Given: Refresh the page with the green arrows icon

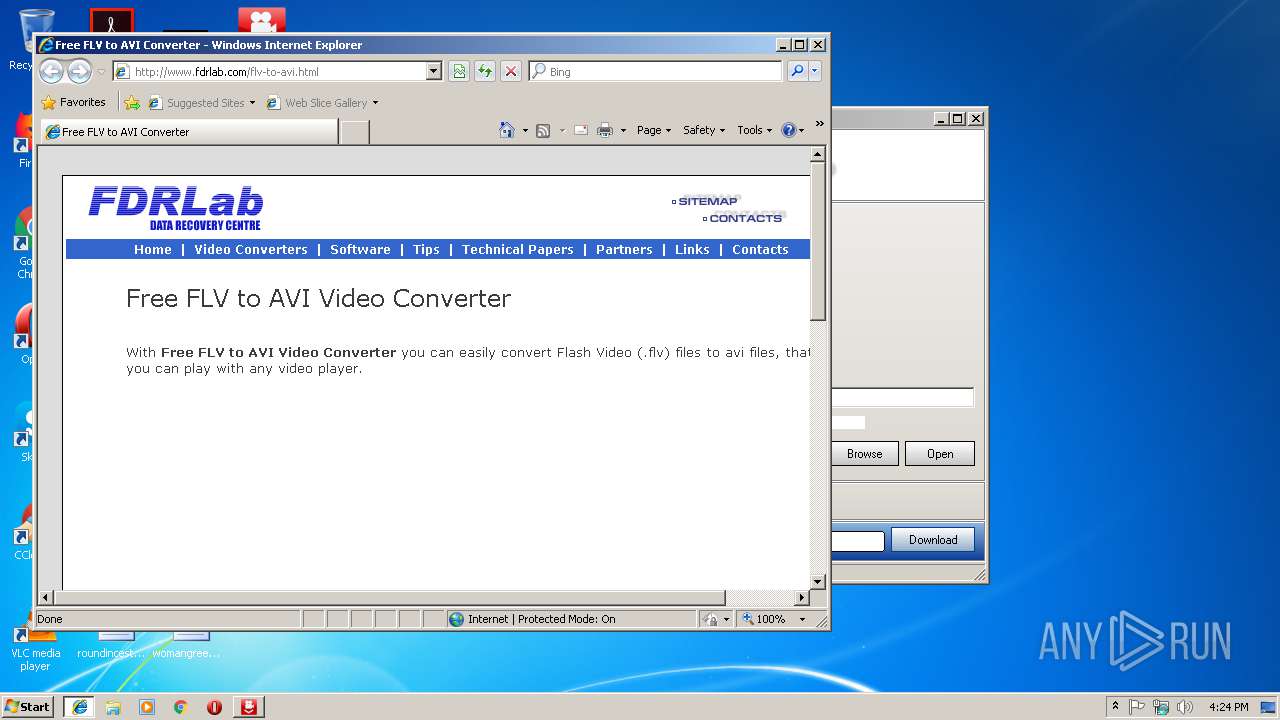Looking at the screenshot, I should point(485,71).
